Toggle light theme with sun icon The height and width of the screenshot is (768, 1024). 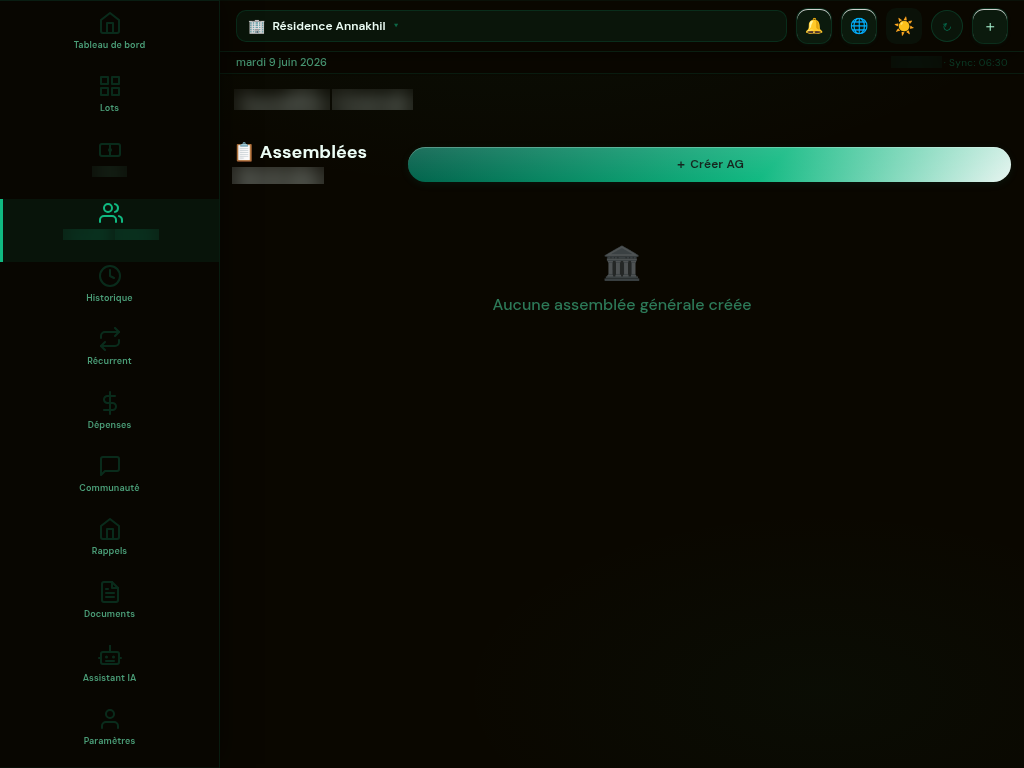[x=904, y=26]
